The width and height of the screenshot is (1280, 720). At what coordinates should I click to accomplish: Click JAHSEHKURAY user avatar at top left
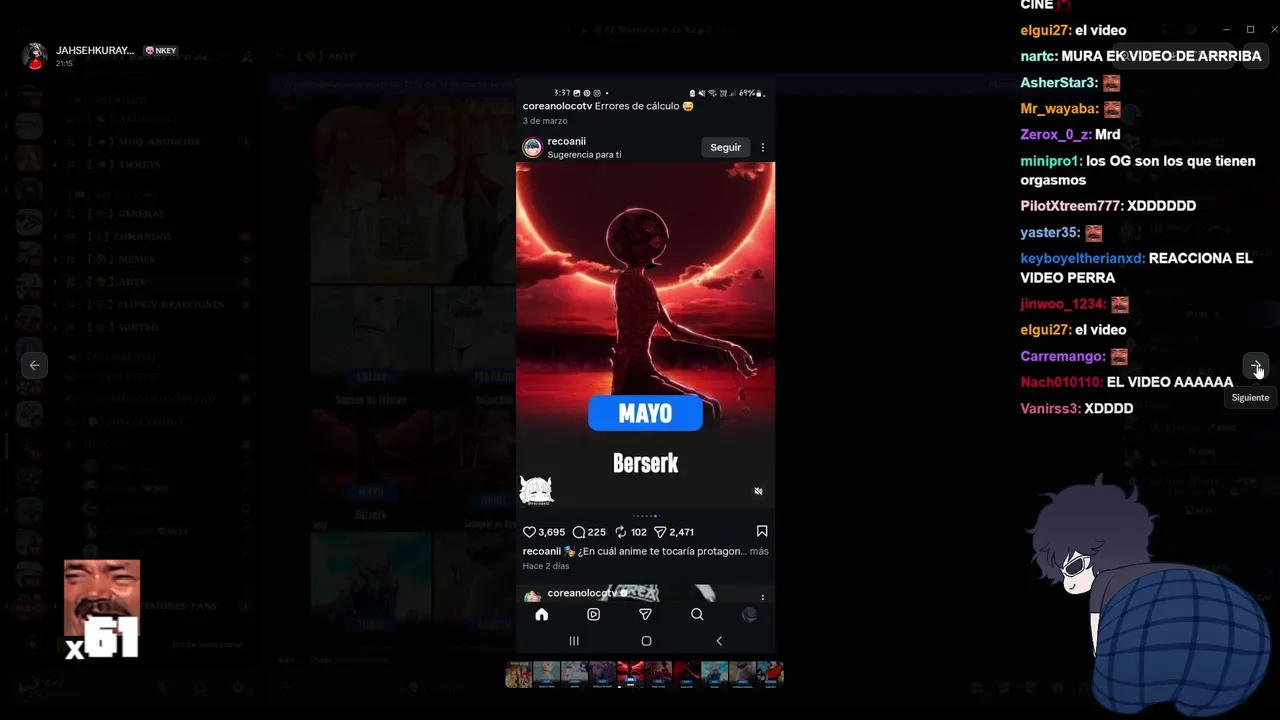pos(35,56)
